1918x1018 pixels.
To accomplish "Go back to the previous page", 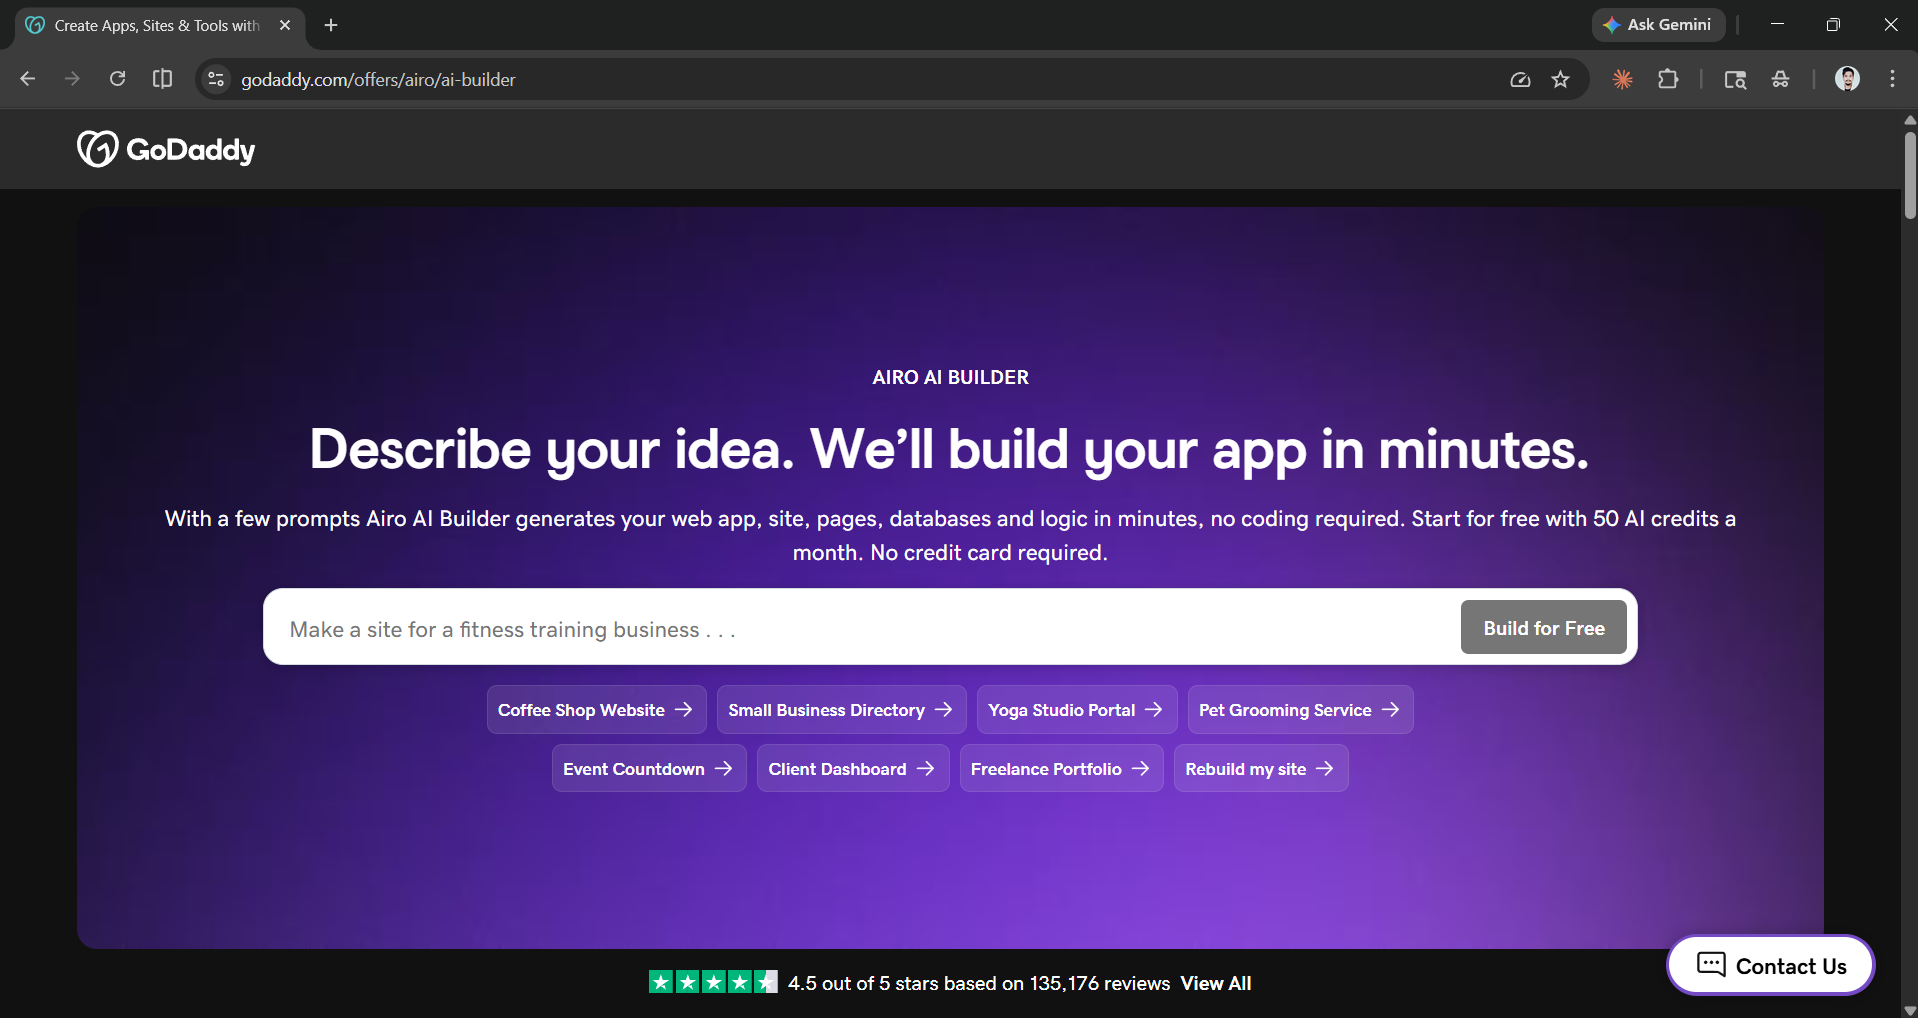I will [28, 79].
